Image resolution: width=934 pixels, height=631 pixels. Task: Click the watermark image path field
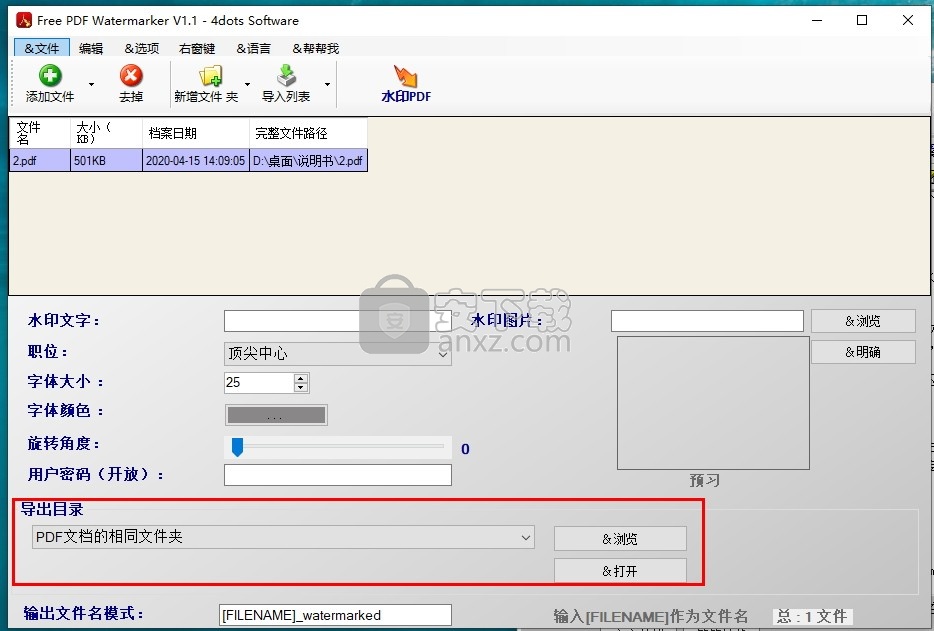pos(707,321)
